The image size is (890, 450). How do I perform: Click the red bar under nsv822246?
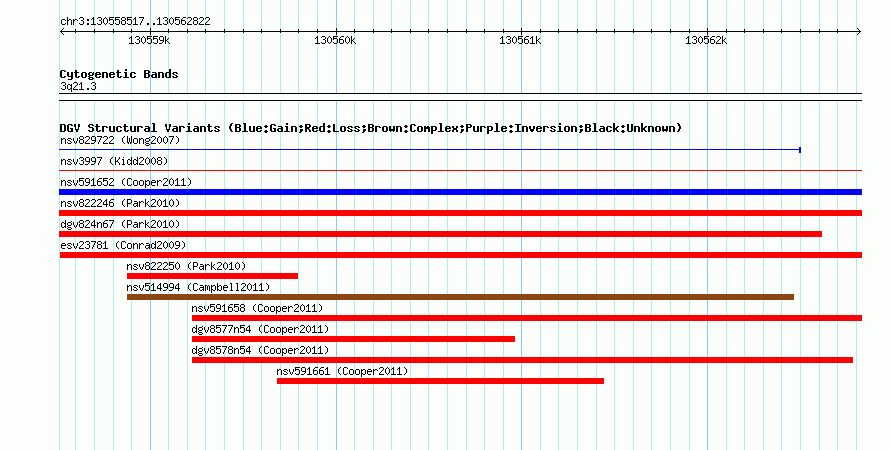(x=461, y=213)
